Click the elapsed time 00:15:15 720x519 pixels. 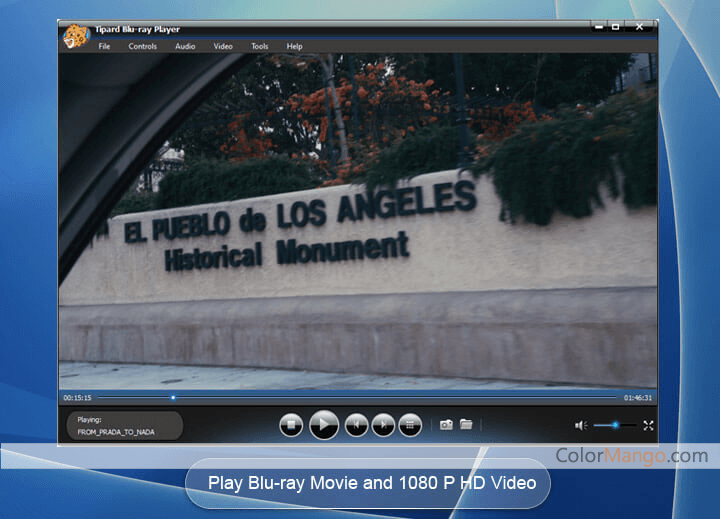(77, 398)
